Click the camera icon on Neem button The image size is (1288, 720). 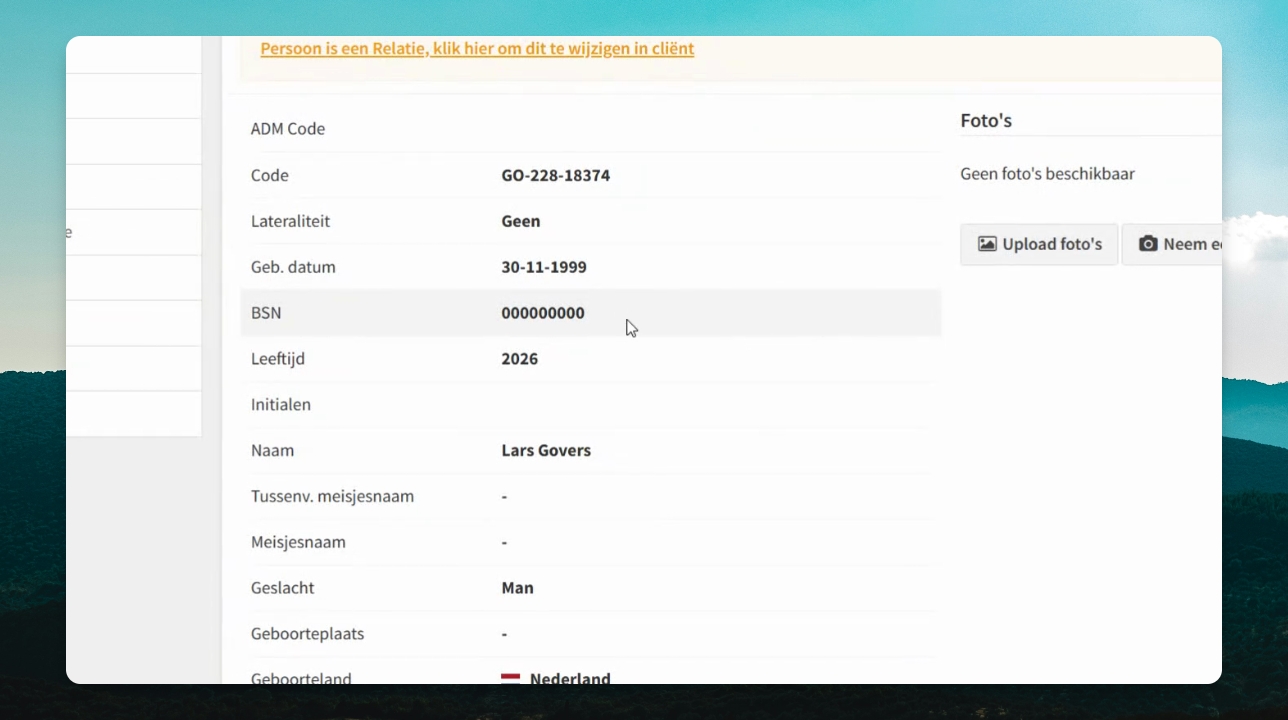click(x=1148, y=244)
